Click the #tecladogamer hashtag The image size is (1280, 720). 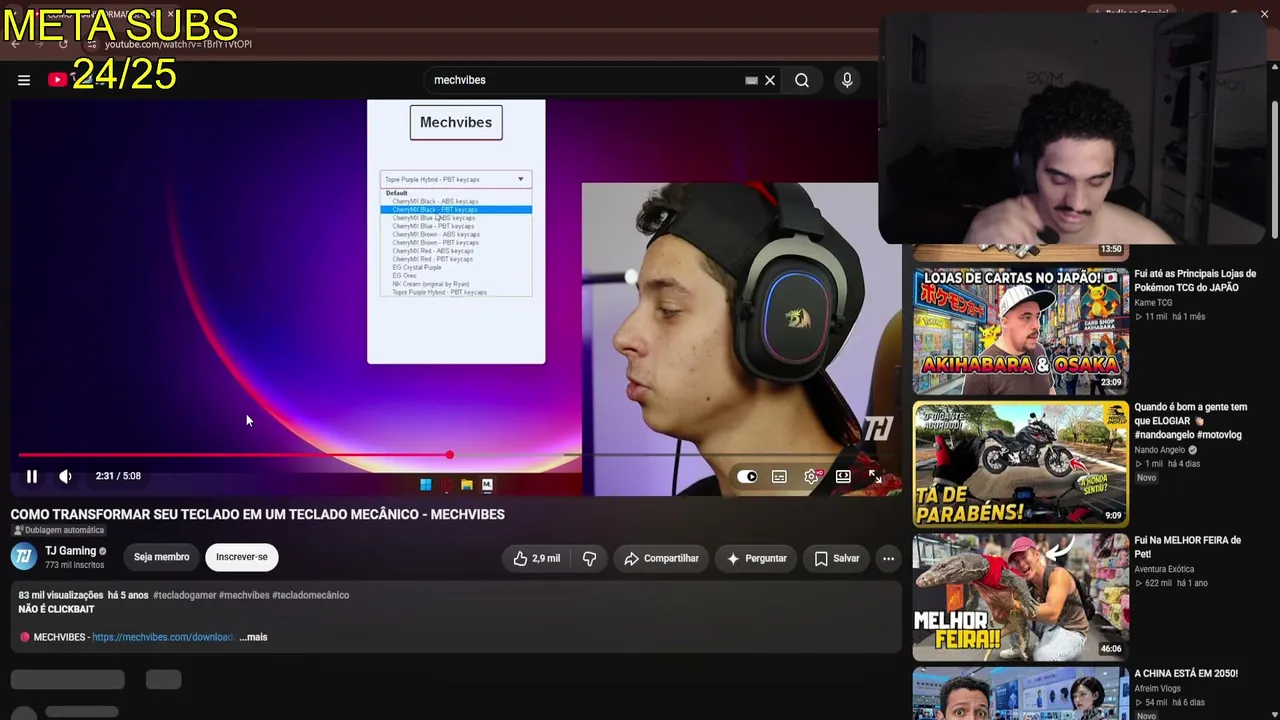[184, 595]
